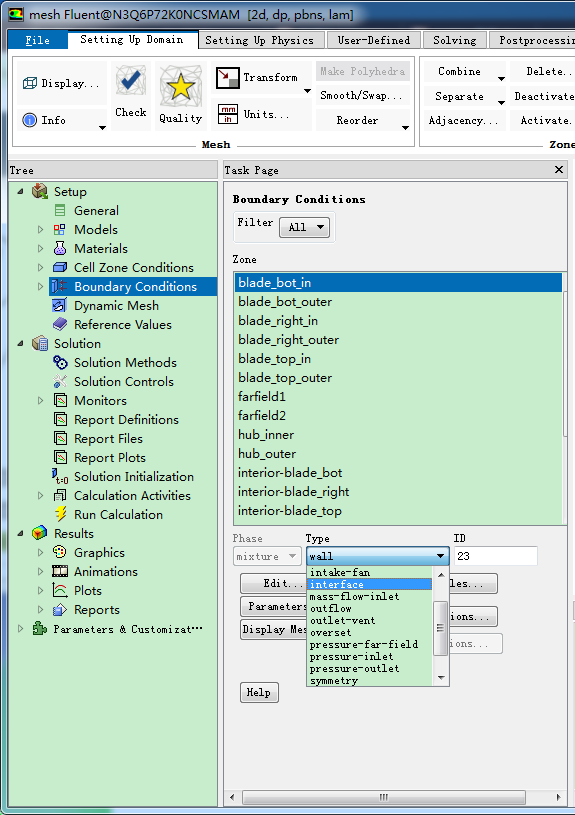Switch to User-Defined tab
The height and width of the screenshot is (815, 575).
(x=373, y=40)
